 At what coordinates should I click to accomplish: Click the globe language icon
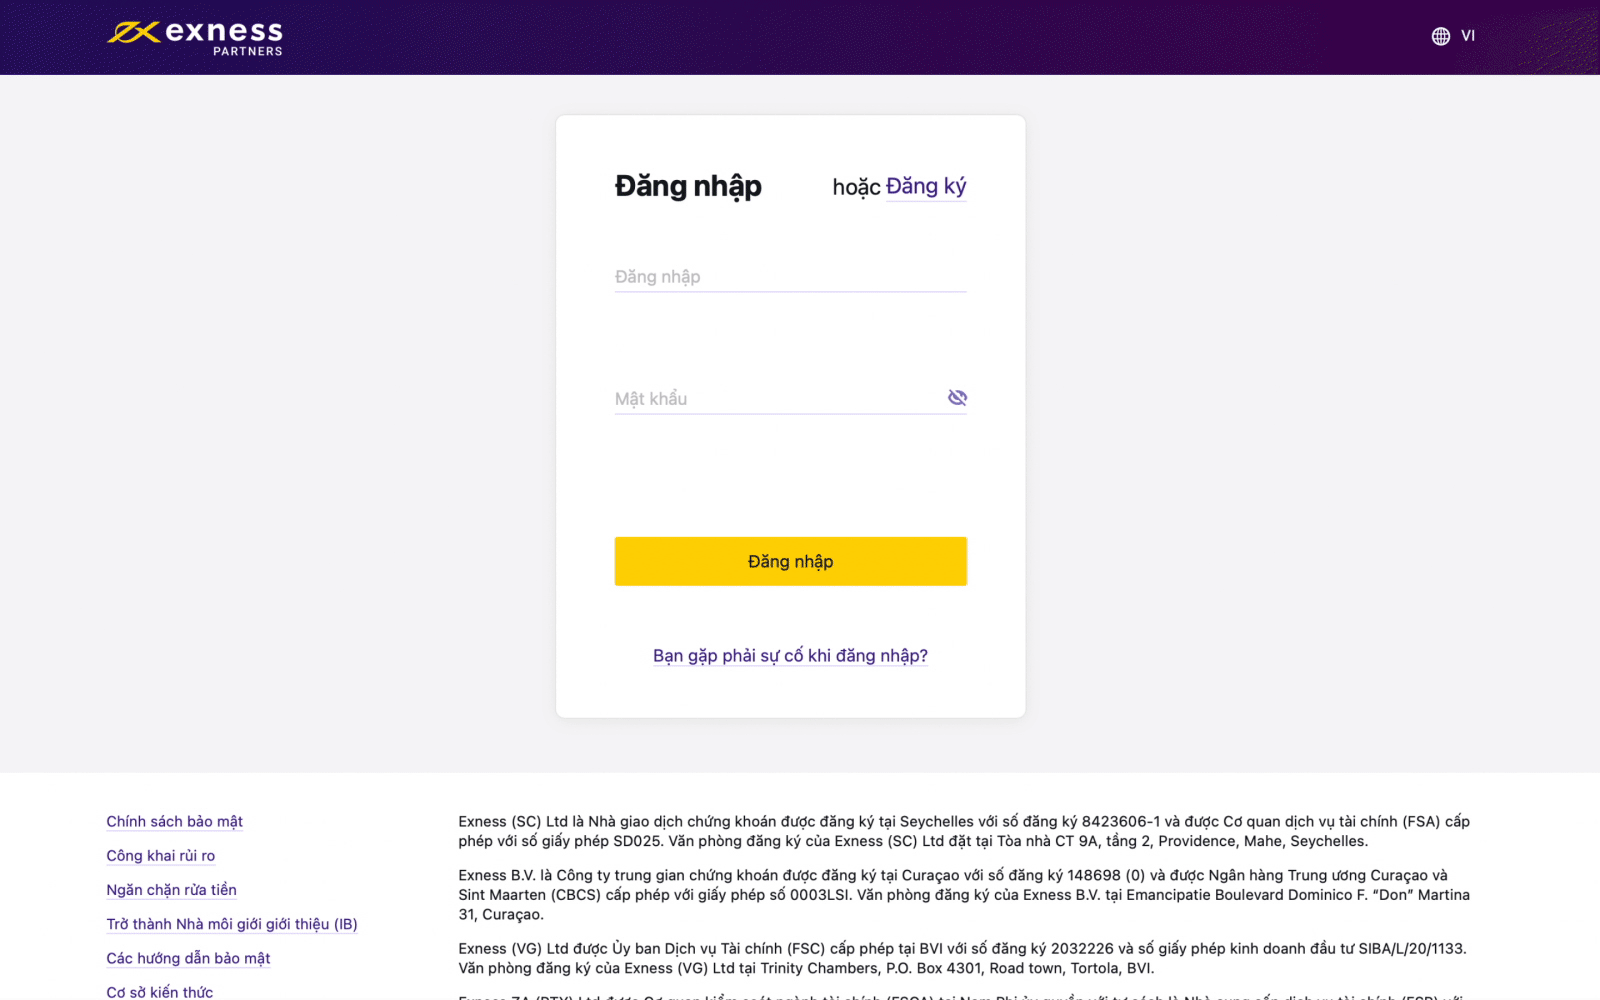coord(1440,36)
